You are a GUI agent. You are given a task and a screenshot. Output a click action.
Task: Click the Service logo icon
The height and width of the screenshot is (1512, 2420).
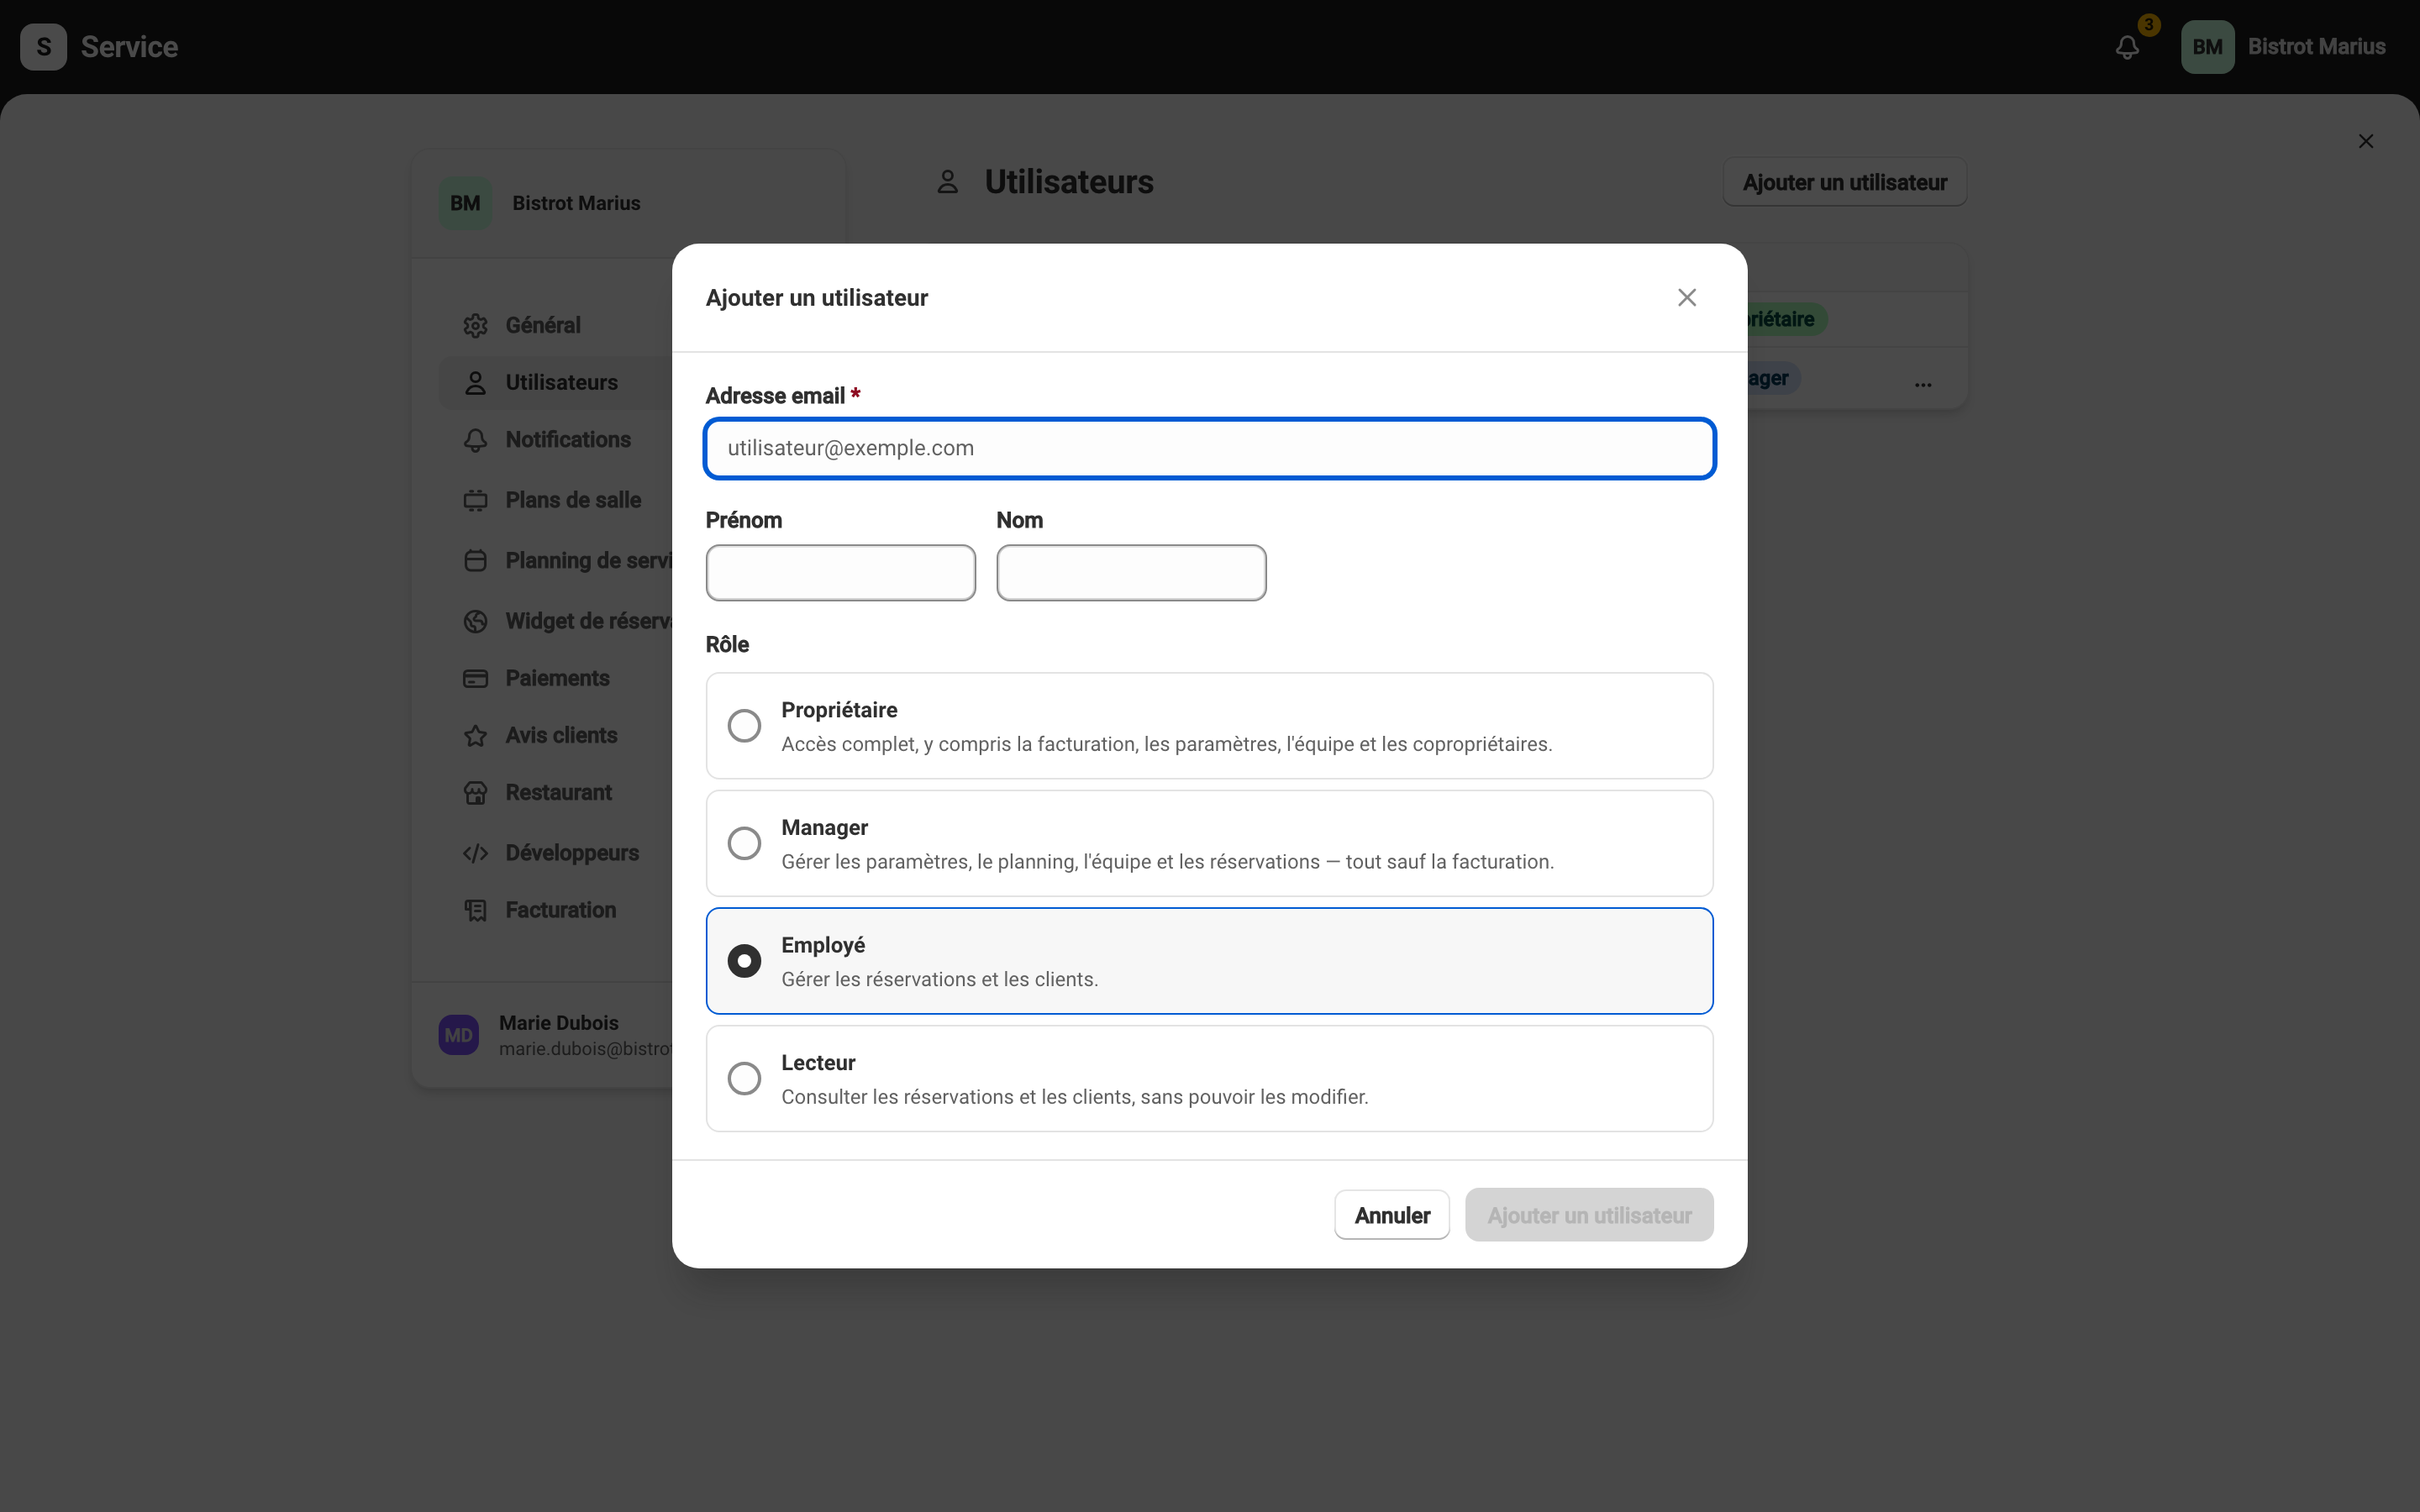43,47
